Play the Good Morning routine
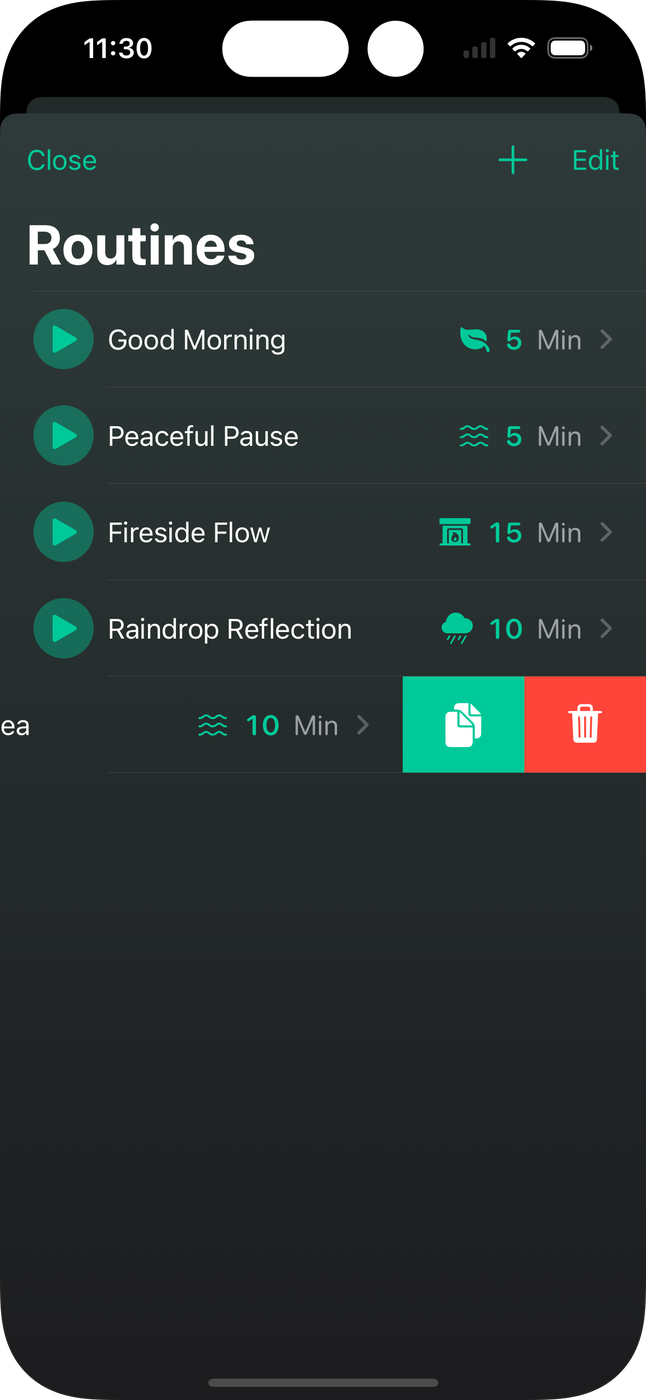The height and width of the screenshot is (1400, 646). 63,340
